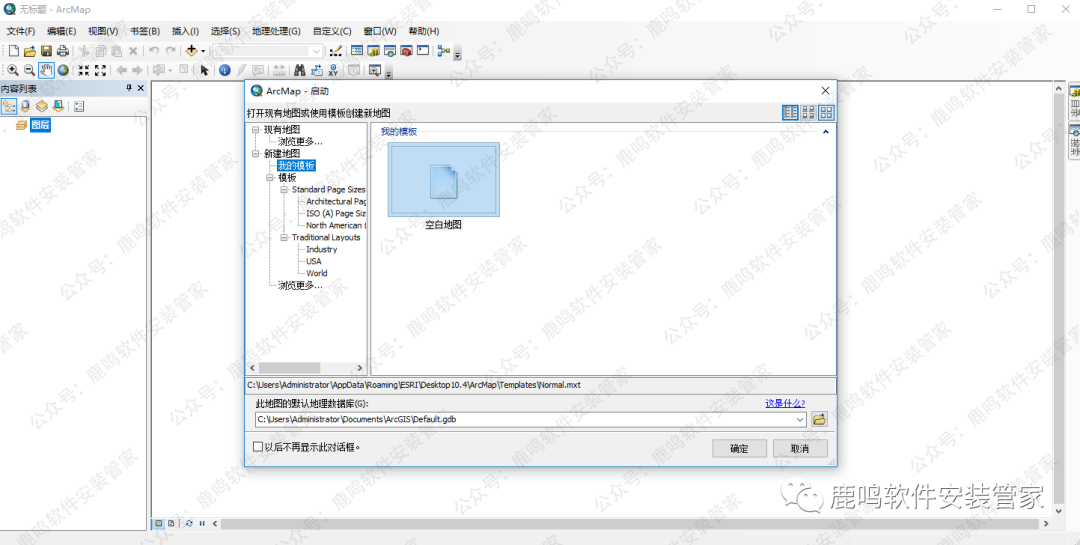The height and width of the screenshot is (545, 1080).
Task: Open the Editor toolbar icon
Action: [335, 51]
